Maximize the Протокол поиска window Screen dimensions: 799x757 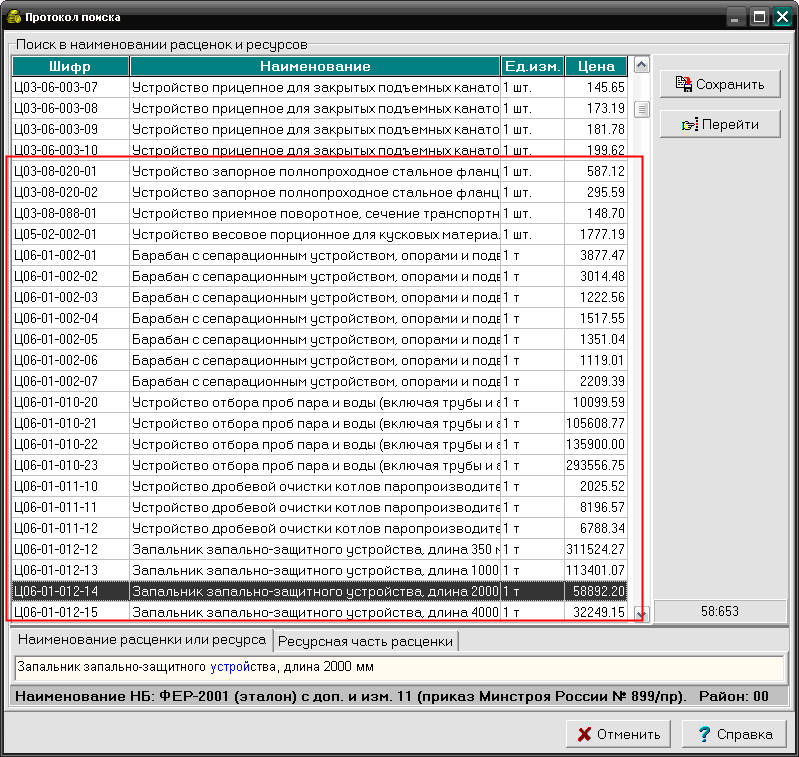[x=759, y=17]
